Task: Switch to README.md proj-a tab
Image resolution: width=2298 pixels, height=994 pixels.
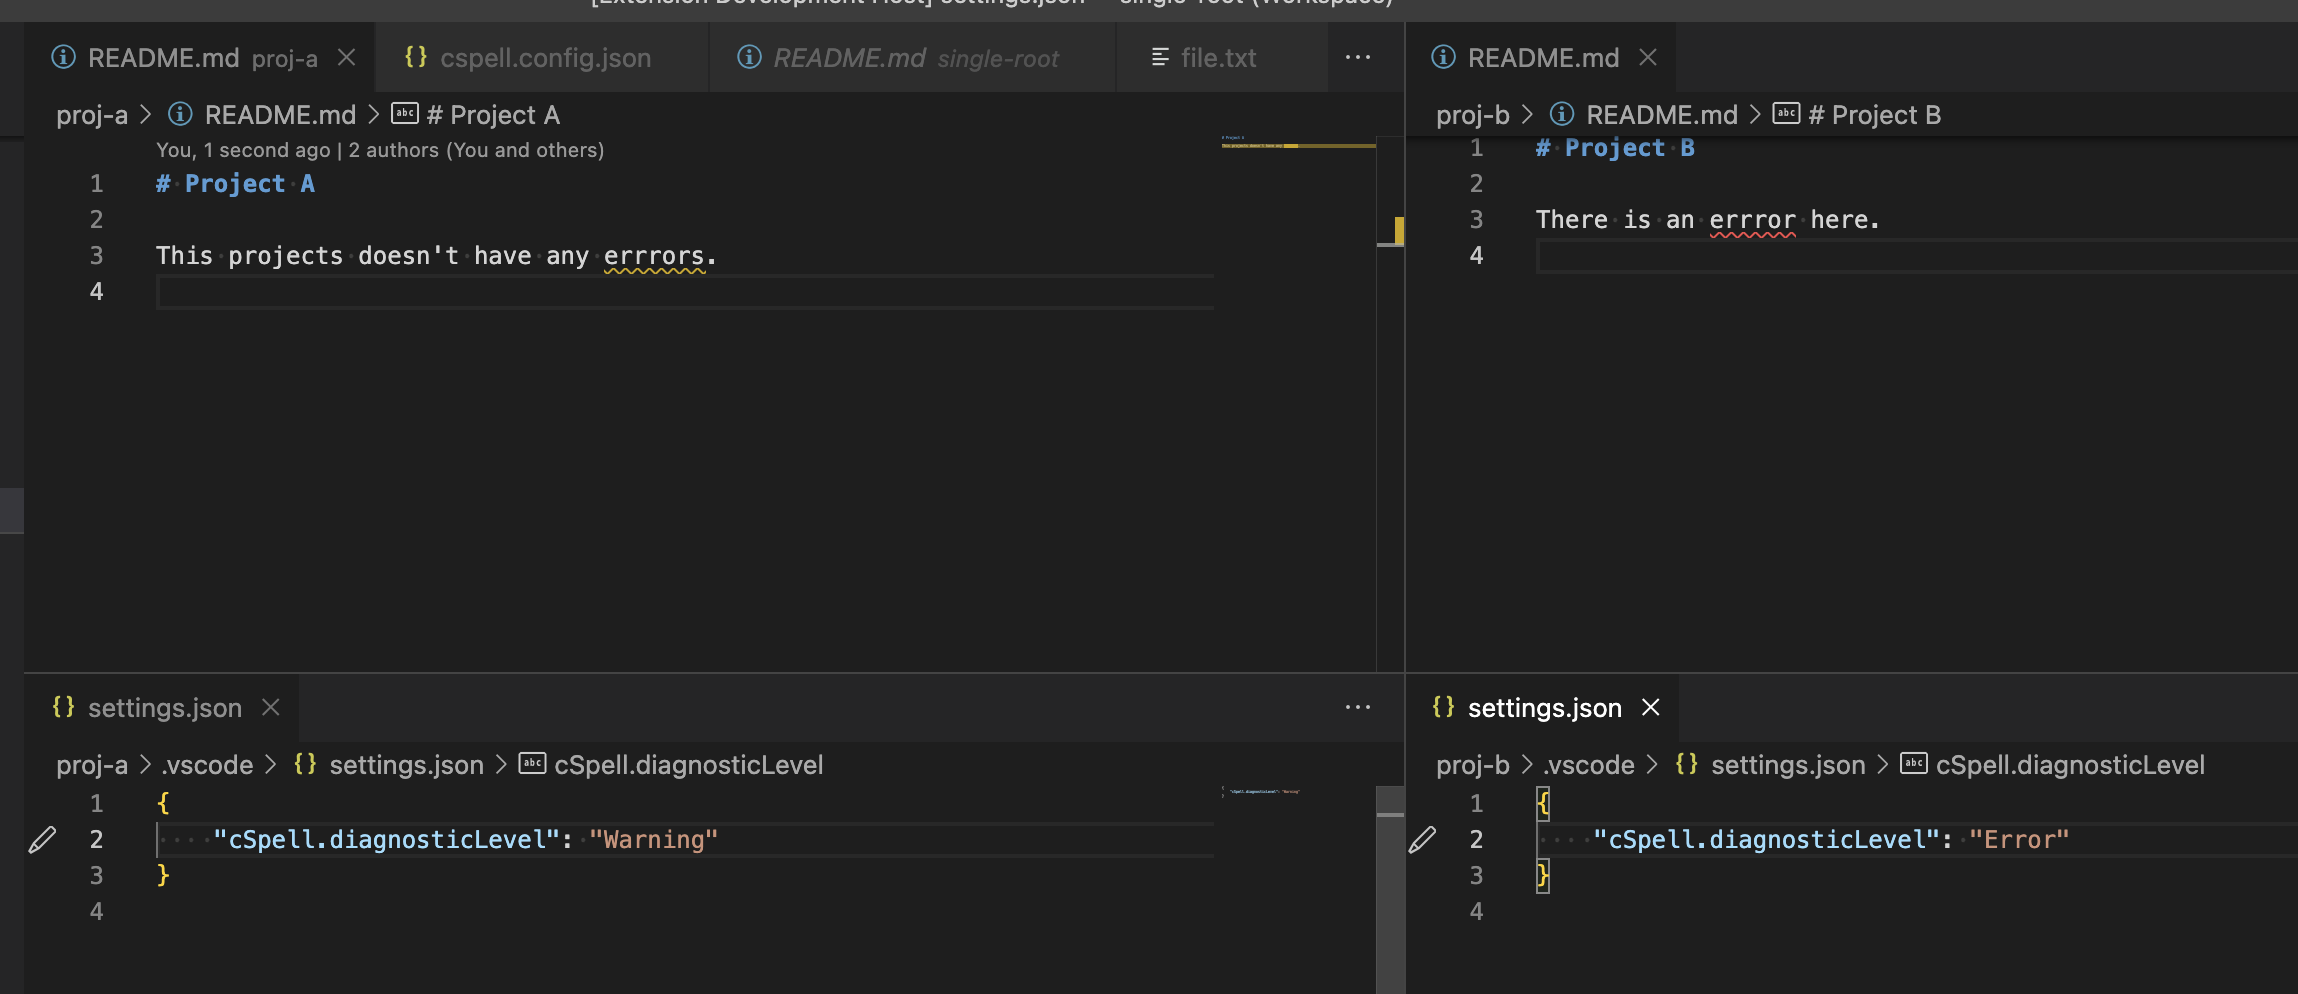Action: (200, 58)
